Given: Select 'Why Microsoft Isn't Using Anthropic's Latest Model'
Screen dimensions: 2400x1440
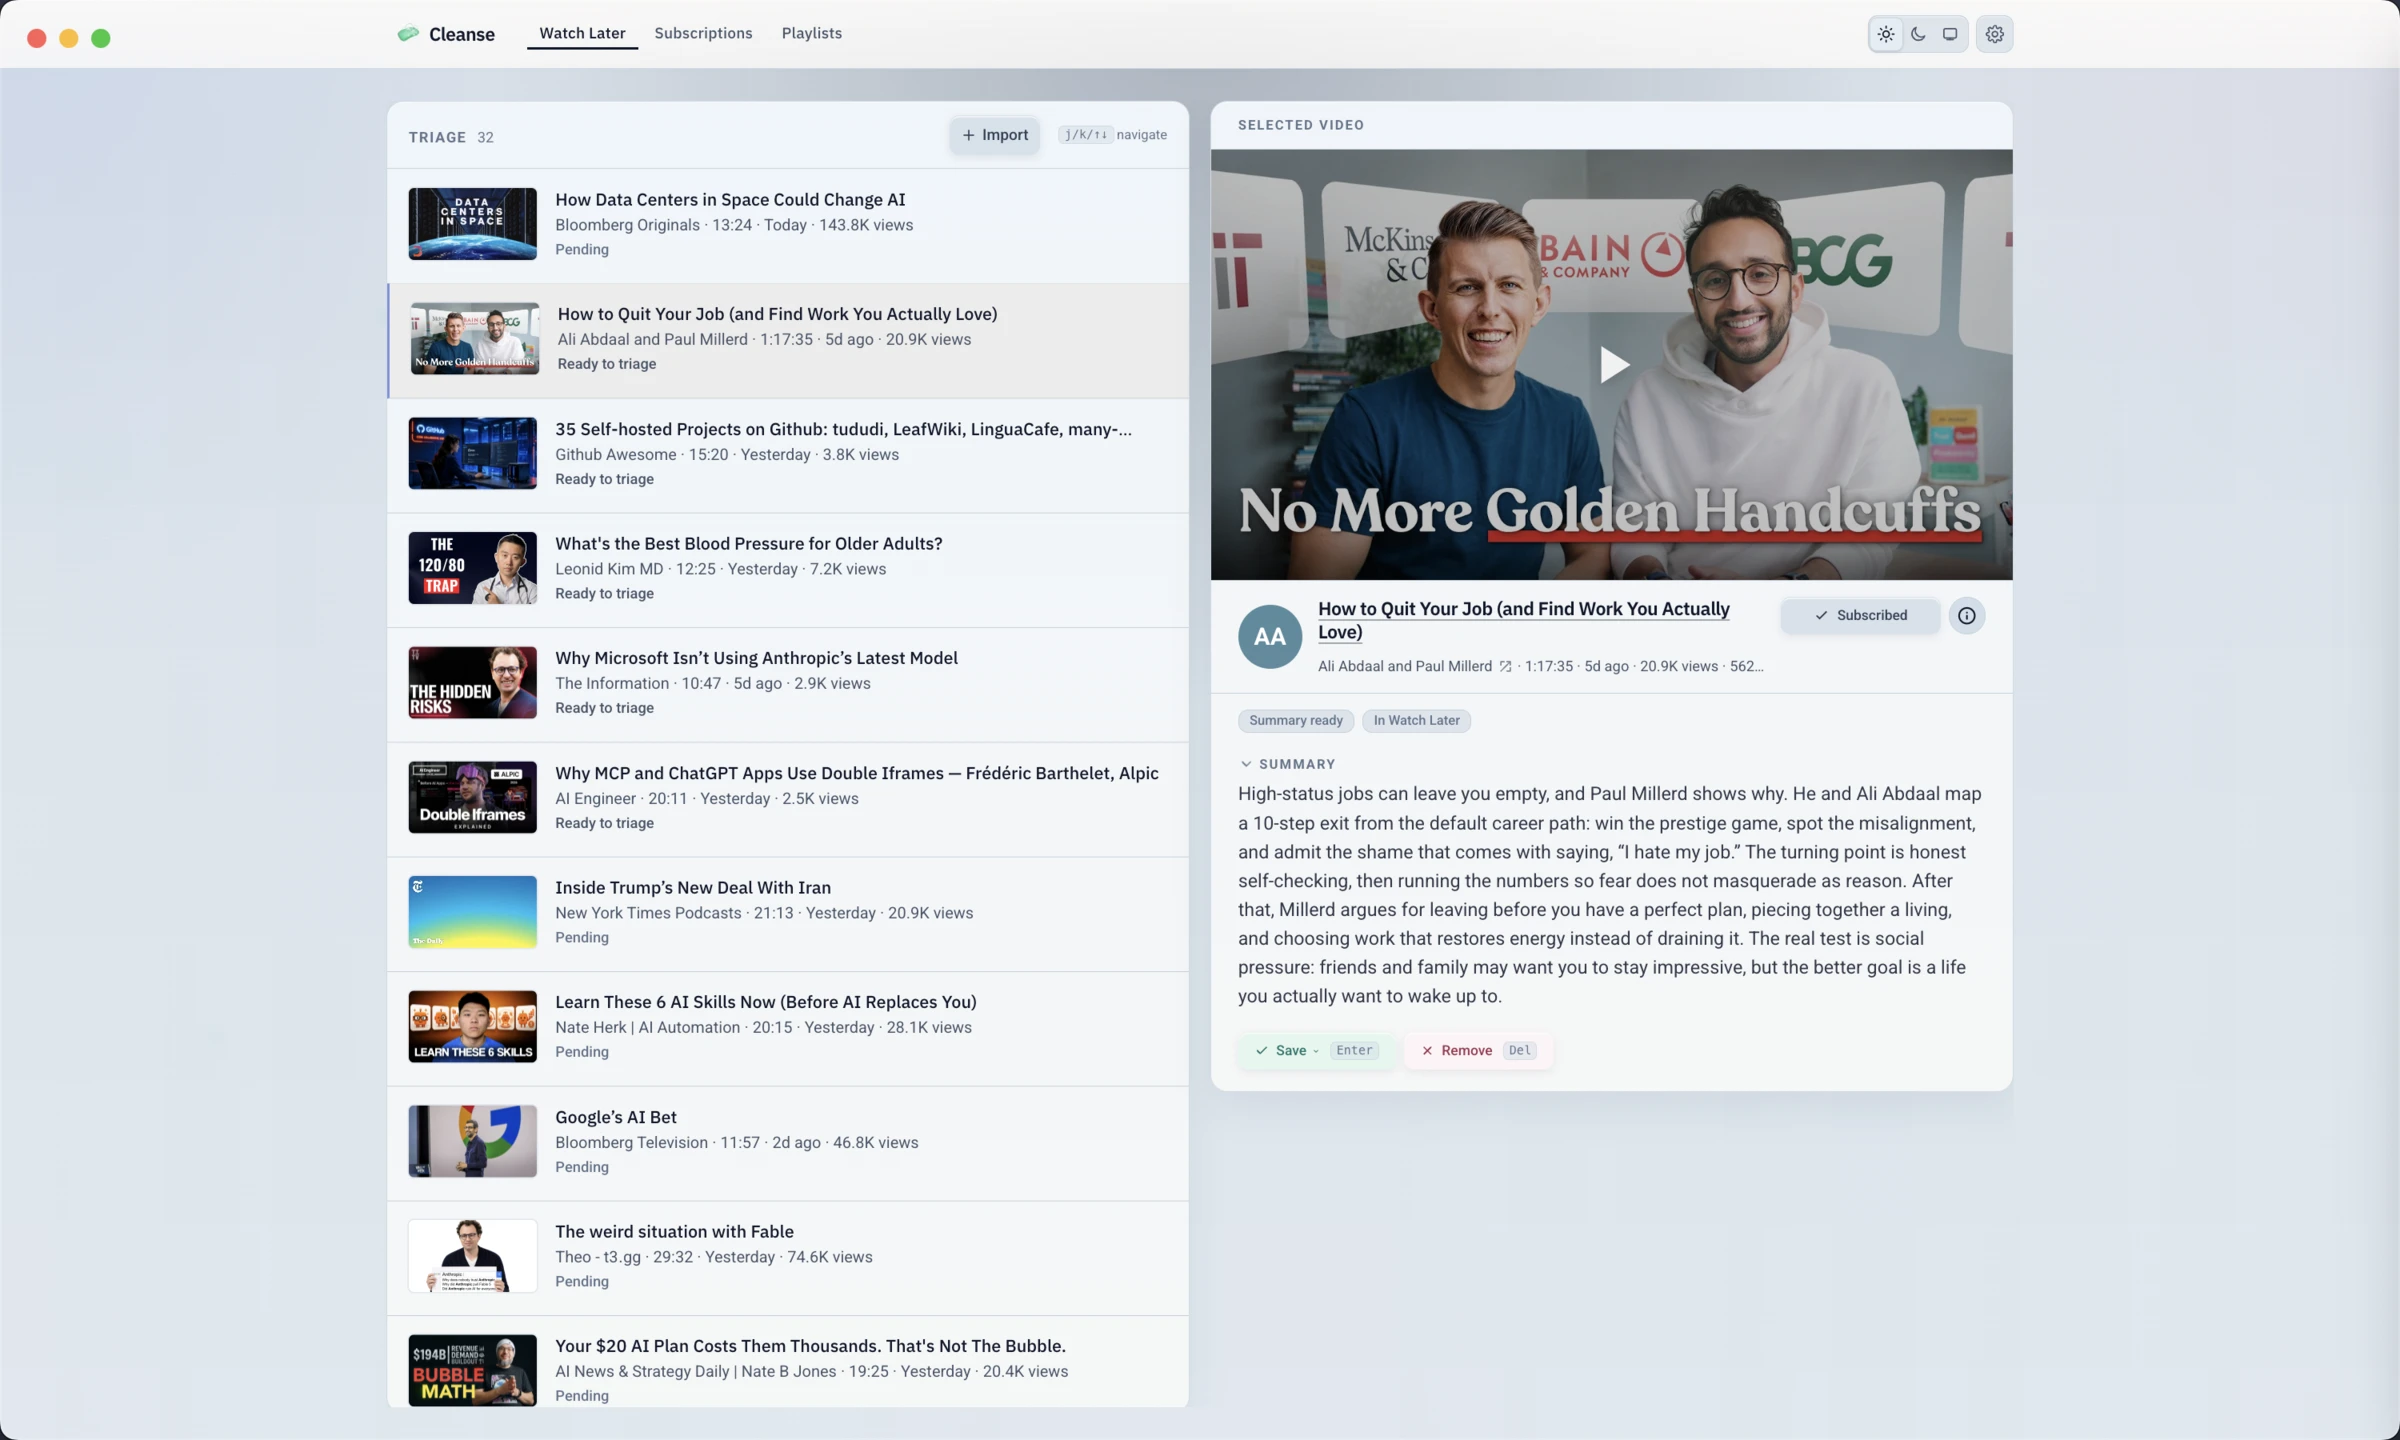Looking at the screenshot, I should [756, 658].
